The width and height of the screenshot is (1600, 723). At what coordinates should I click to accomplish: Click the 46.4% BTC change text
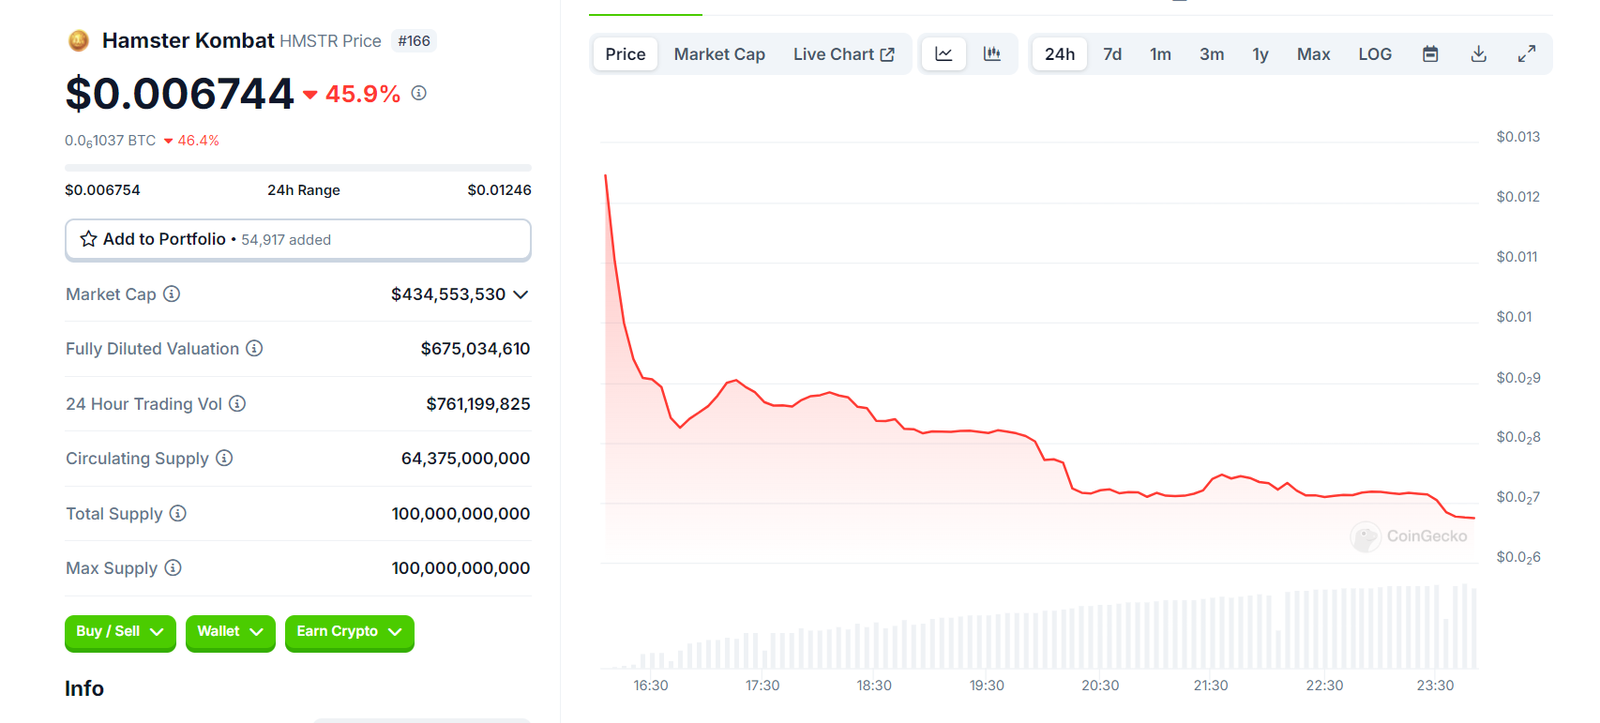click(198, 141)
